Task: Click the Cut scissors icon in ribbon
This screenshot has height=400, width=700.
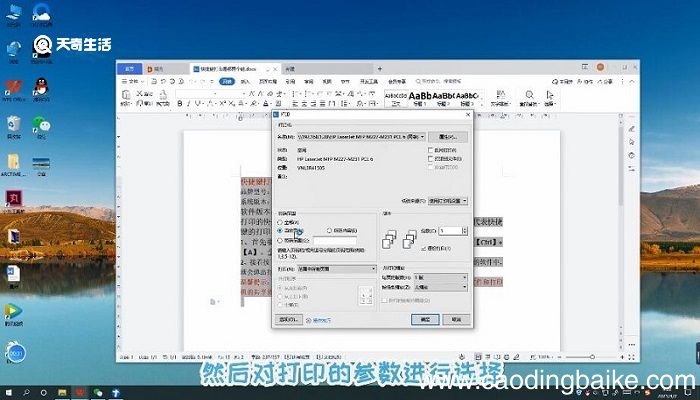Action: coord(139,94)
